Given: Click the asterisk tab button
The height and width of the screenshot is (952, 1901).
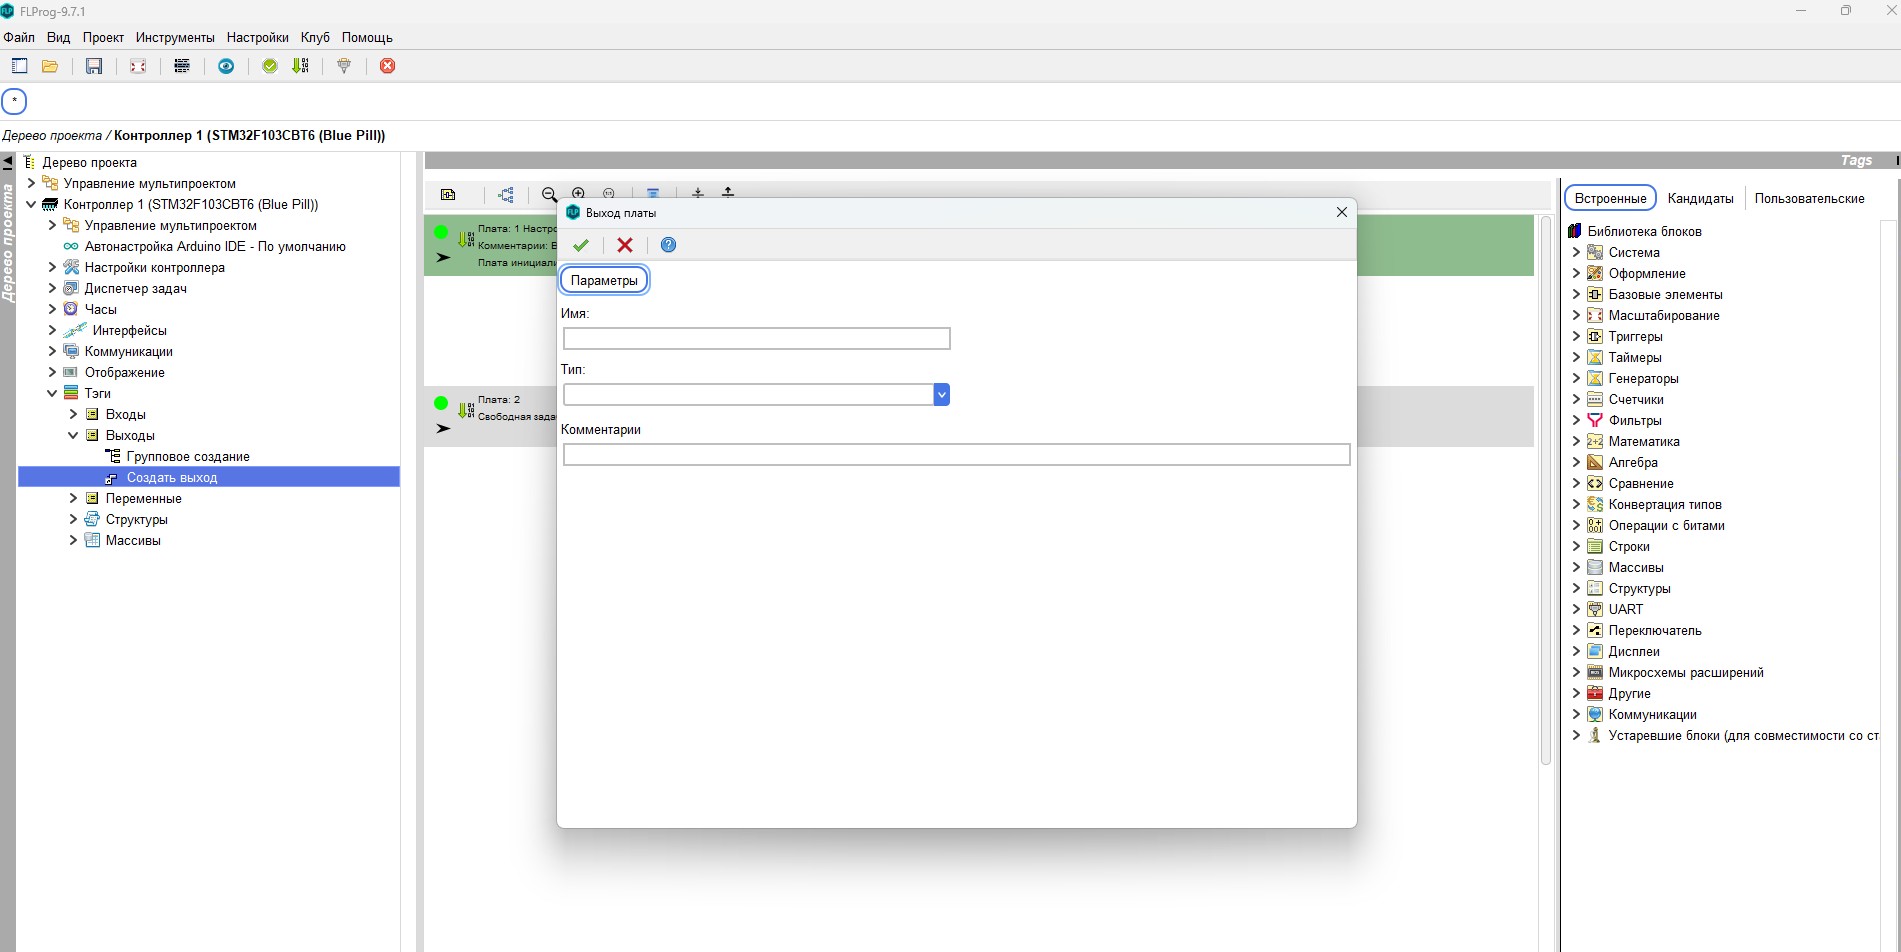Looking at the screenshot, I should click(x=14, y=101).
